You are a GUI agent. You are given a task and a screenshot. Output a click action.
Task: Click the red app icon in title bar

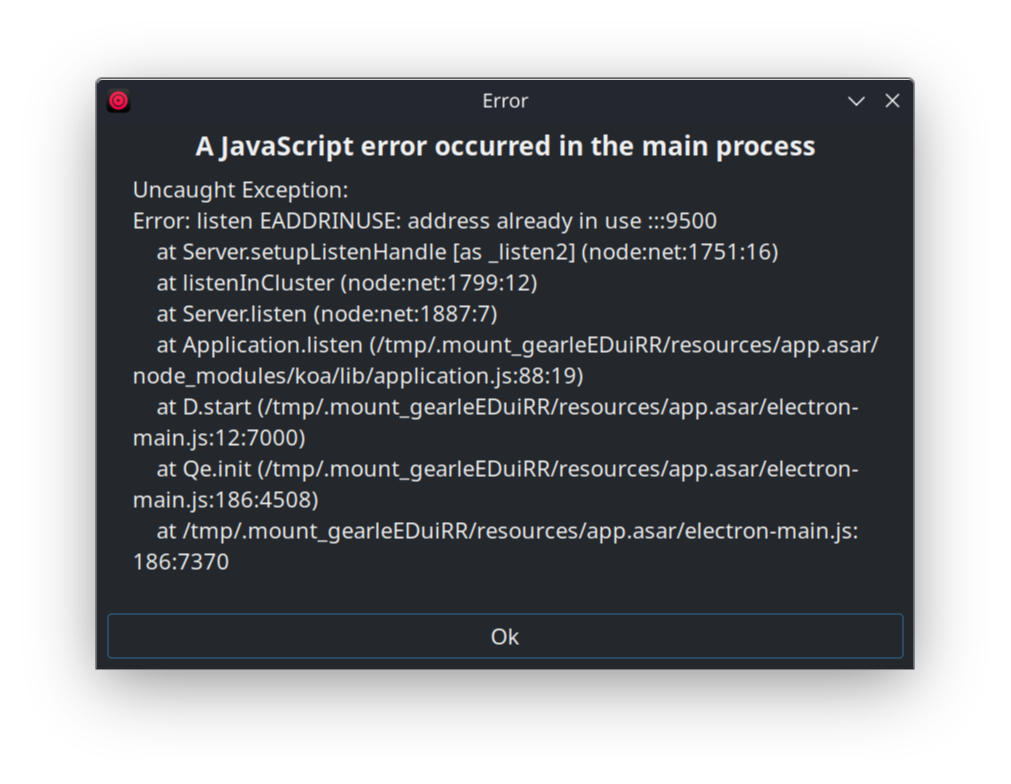tap(119, 101)
